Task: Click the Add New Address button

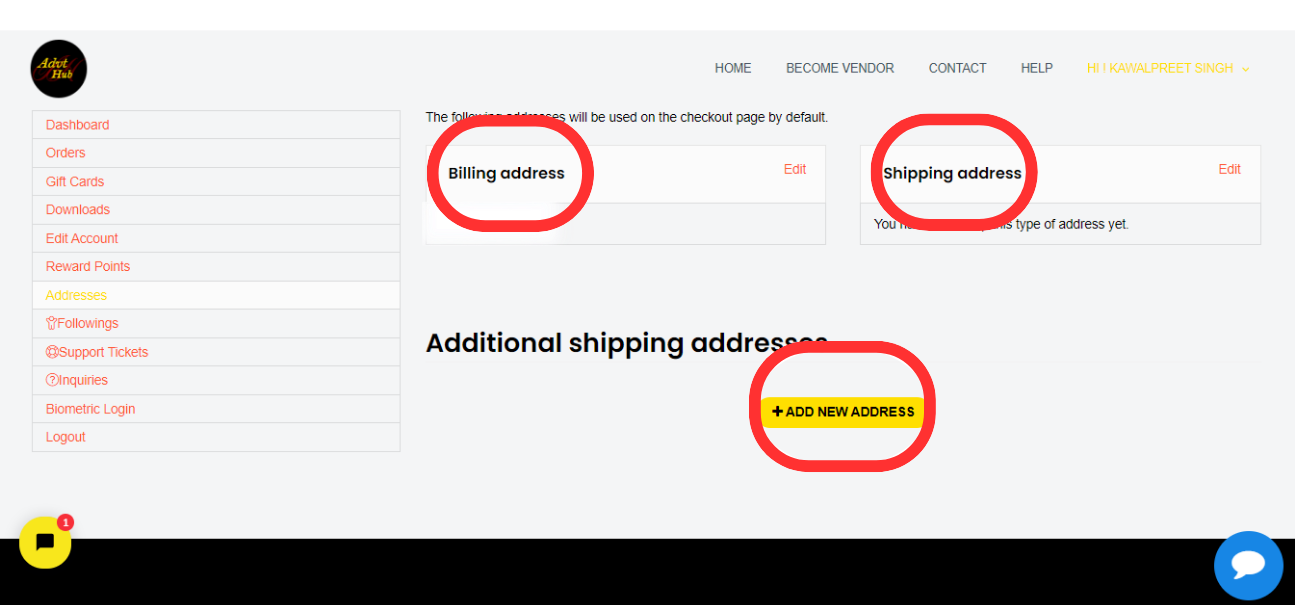Action: (x=842, y=412)
